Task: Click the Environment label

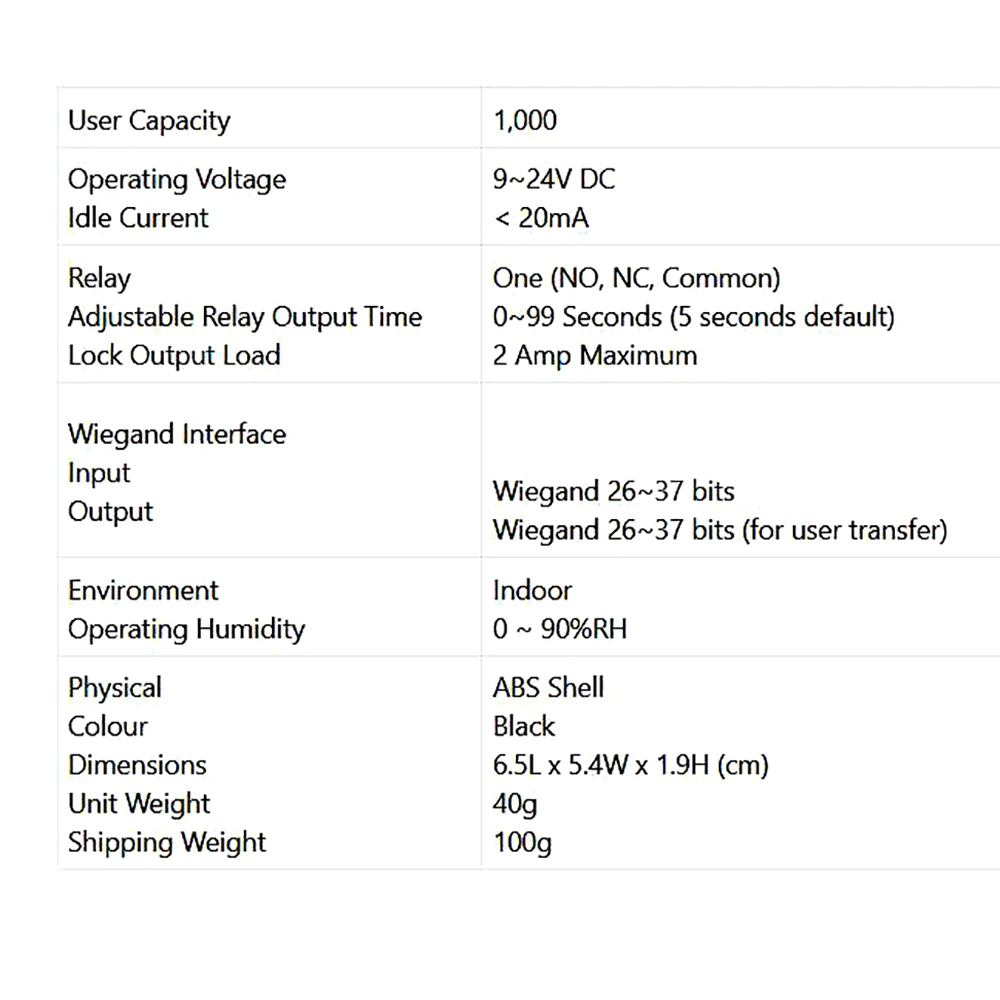Action: pyautogui.click(x=143, y=591)
